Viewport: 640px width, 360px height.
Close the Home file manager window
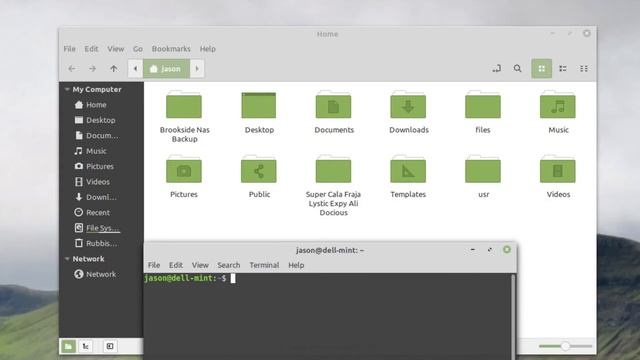point(587,33)
